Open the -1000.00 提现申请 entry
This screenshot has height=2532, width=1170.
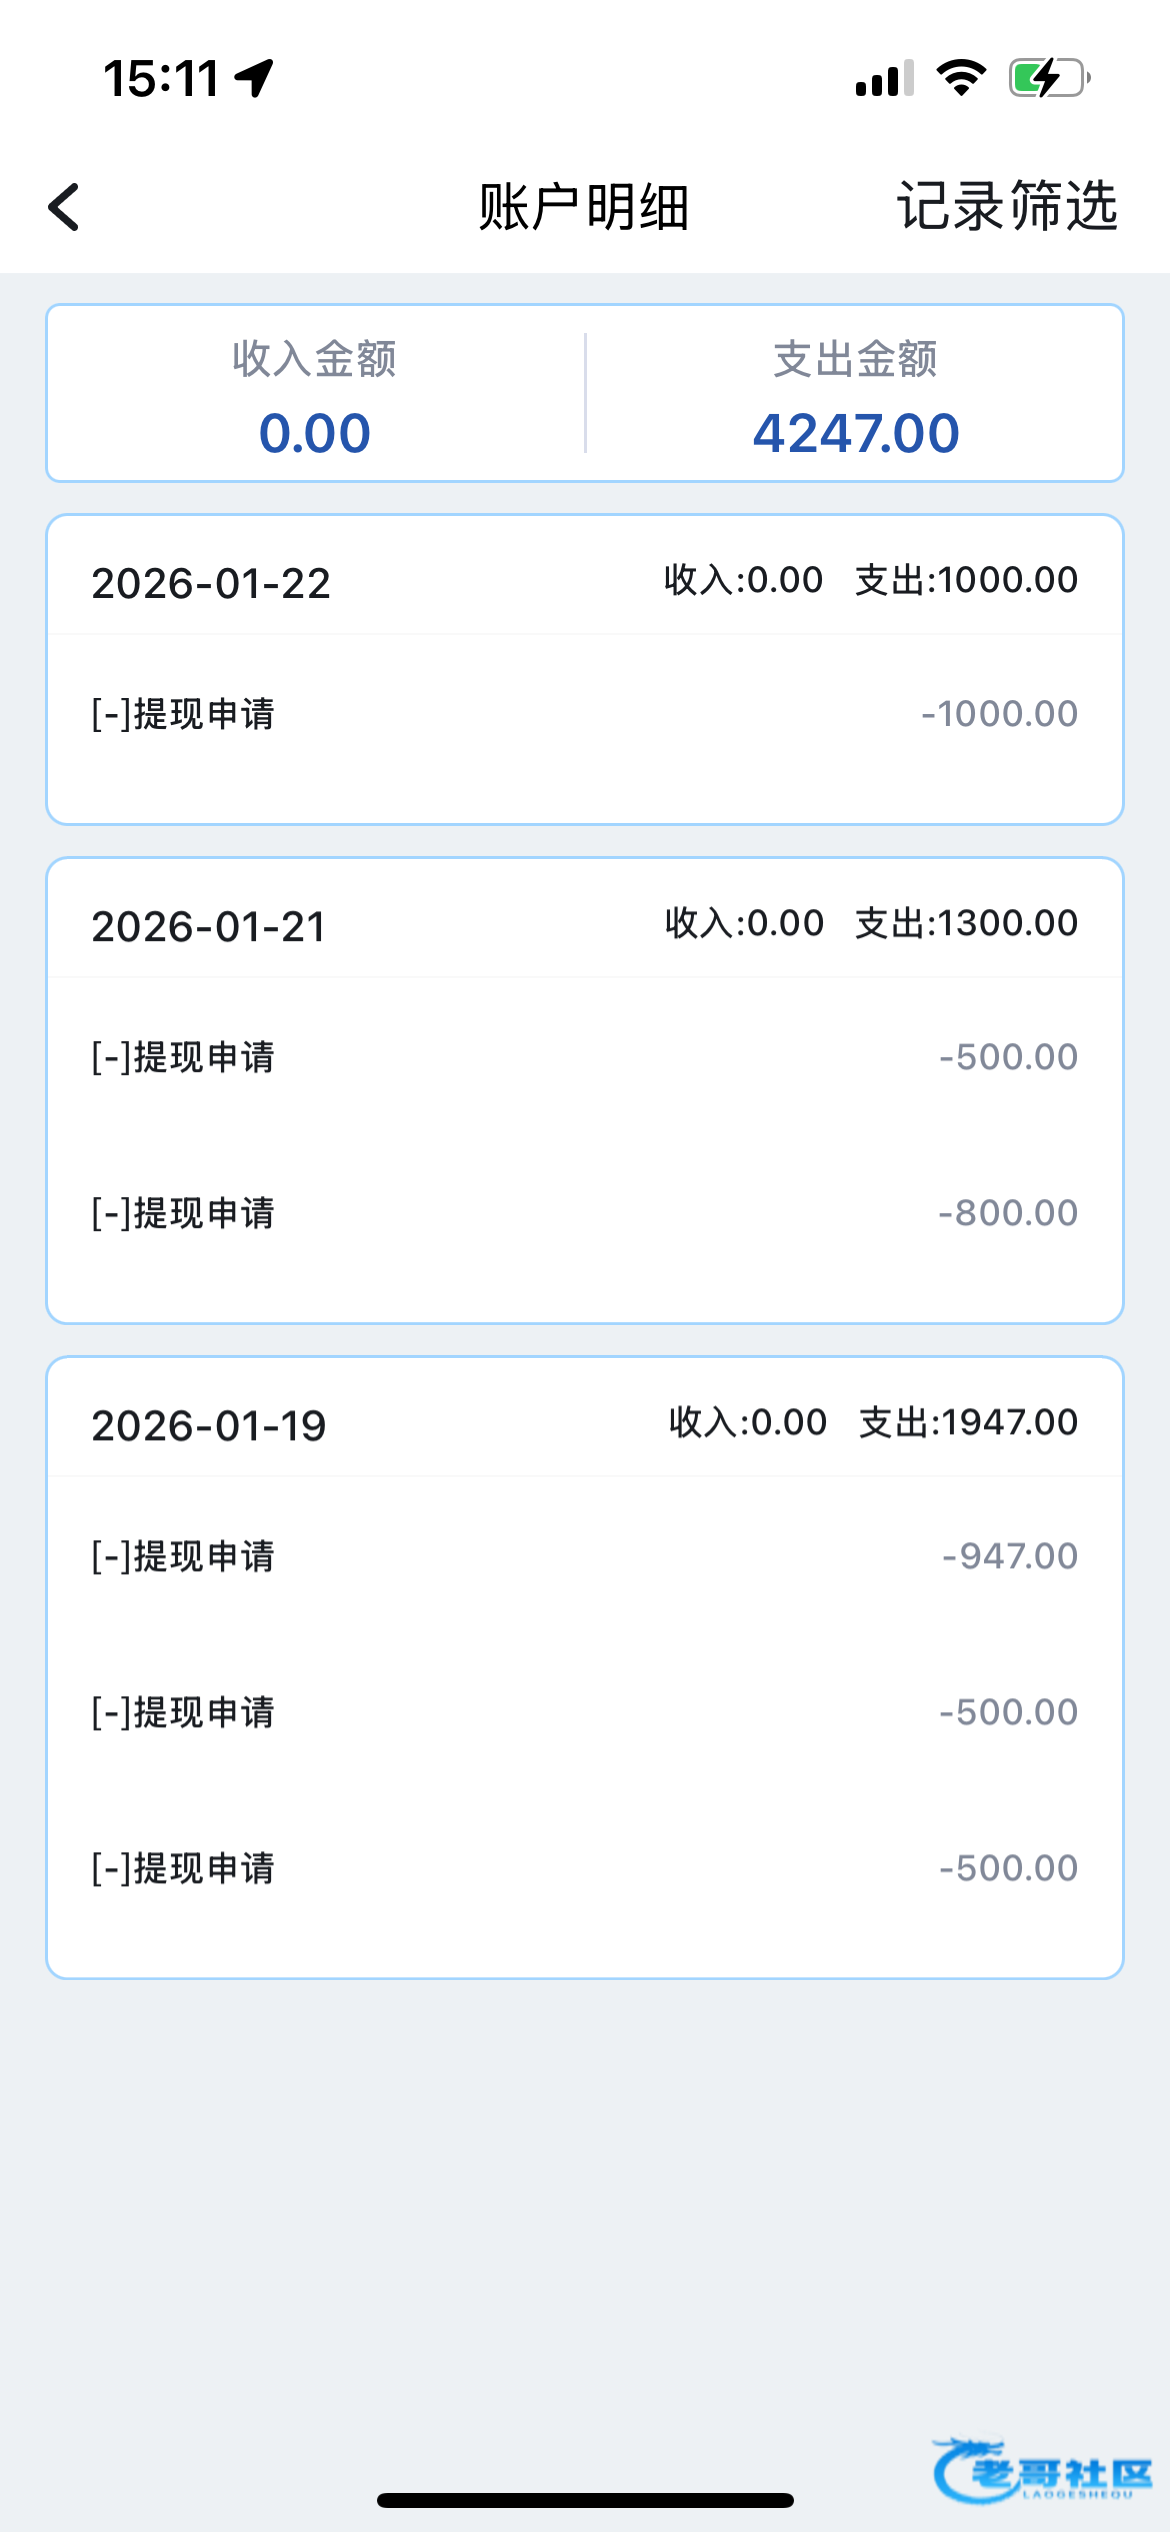[584, 714]
